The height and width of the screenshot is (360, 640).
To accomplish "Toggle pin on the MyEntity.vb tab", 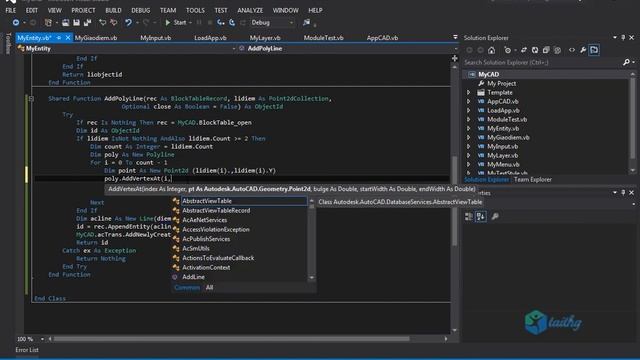I will [x=59, y=38].
